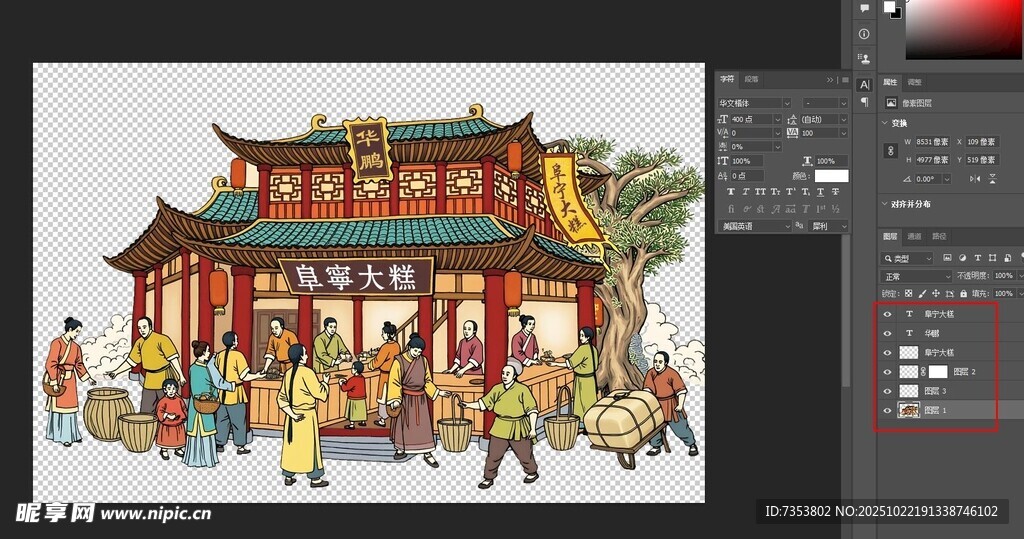1024x539 pixels.
Task: Open the layer blend mode dropdown 正常
Action: [916, 276]
